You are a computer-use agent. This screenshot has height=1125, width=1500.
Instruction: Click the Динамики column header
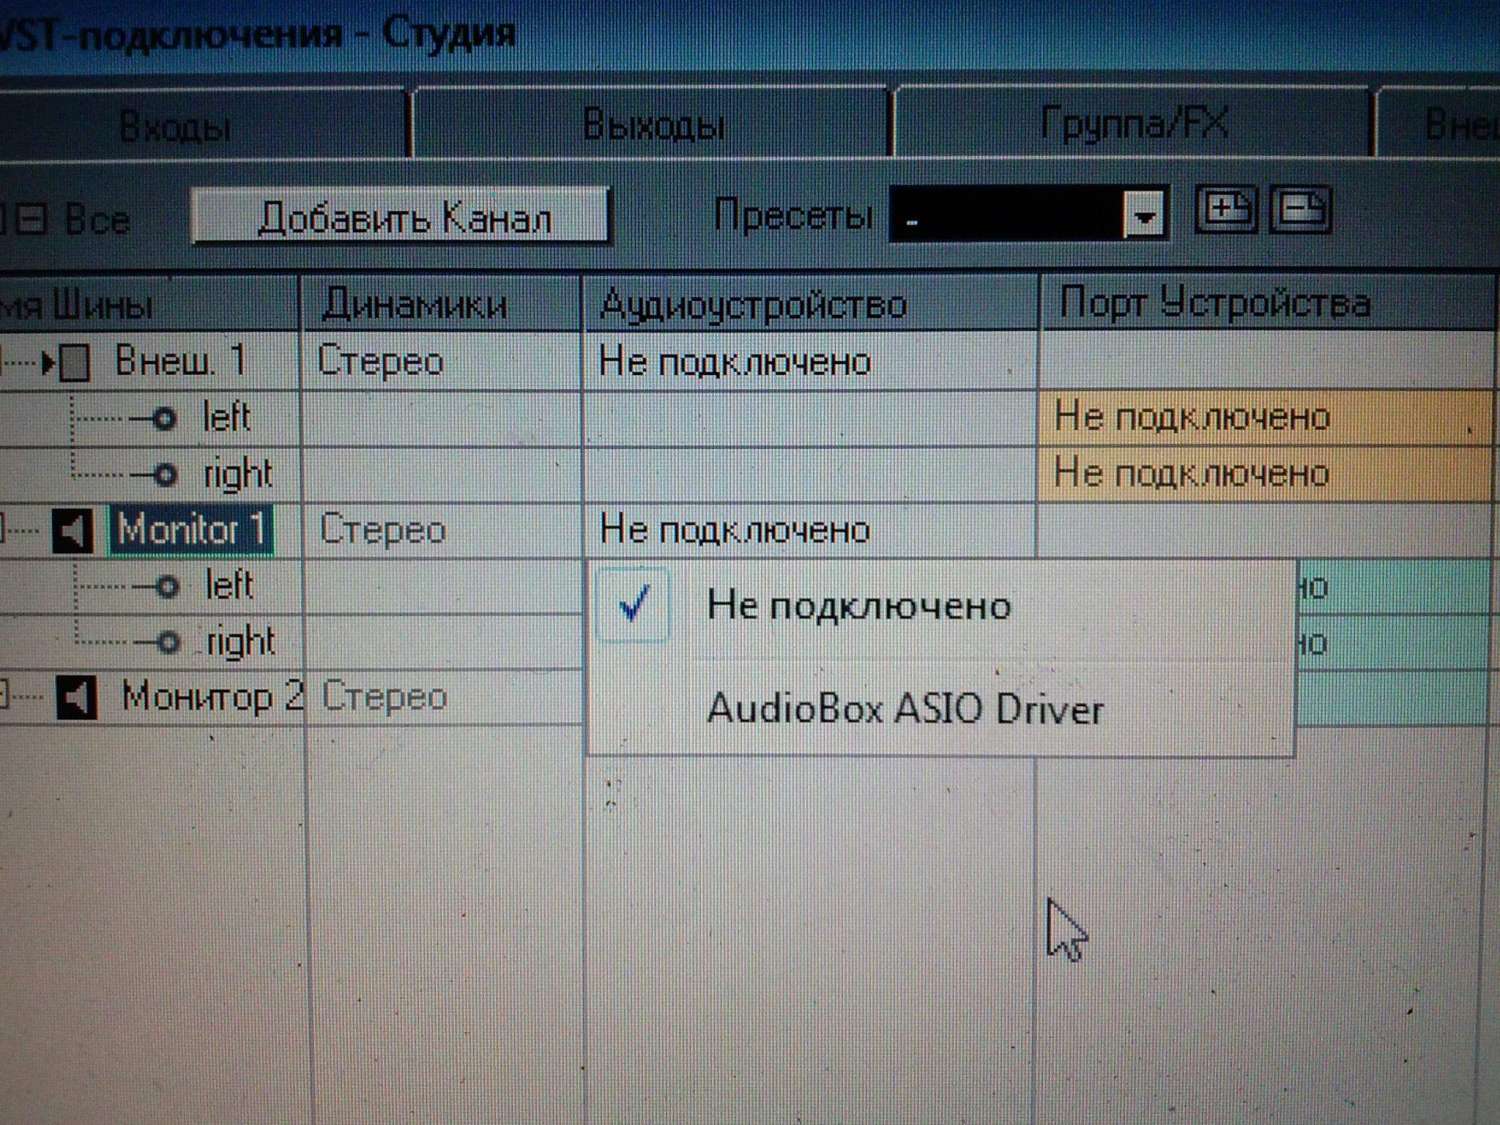[x=441, y=304]
